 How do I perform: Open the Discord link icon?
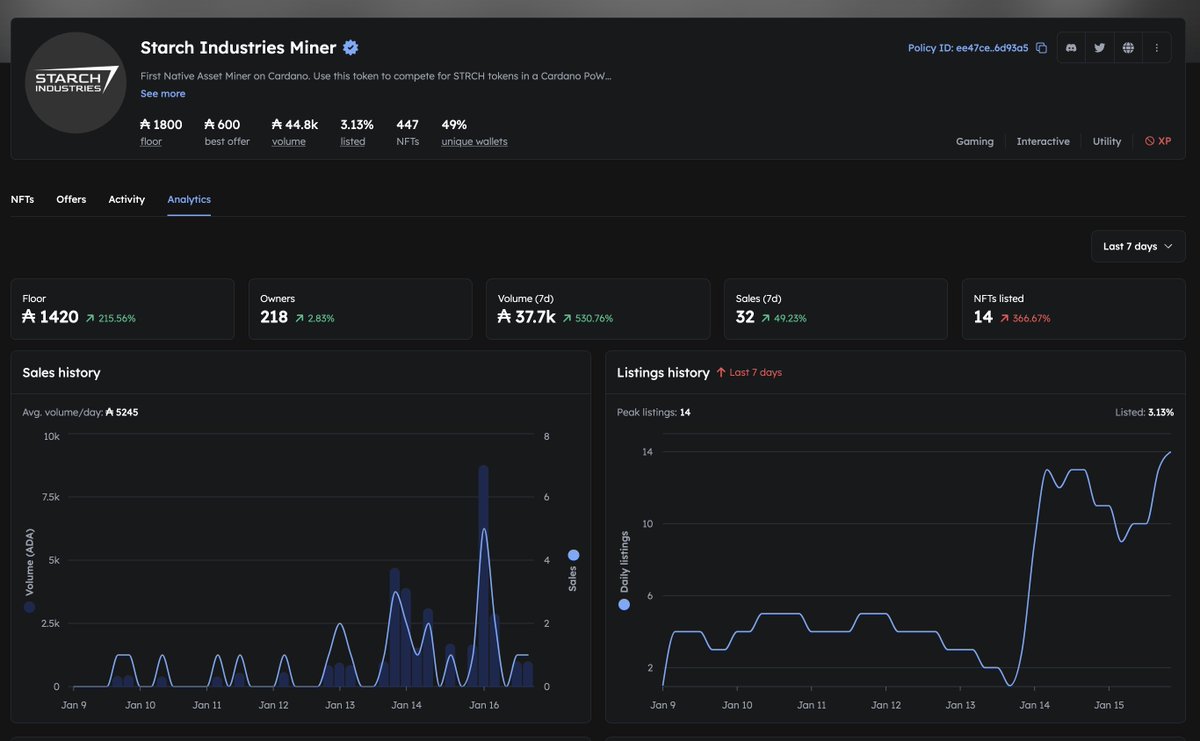[1071, 48]
